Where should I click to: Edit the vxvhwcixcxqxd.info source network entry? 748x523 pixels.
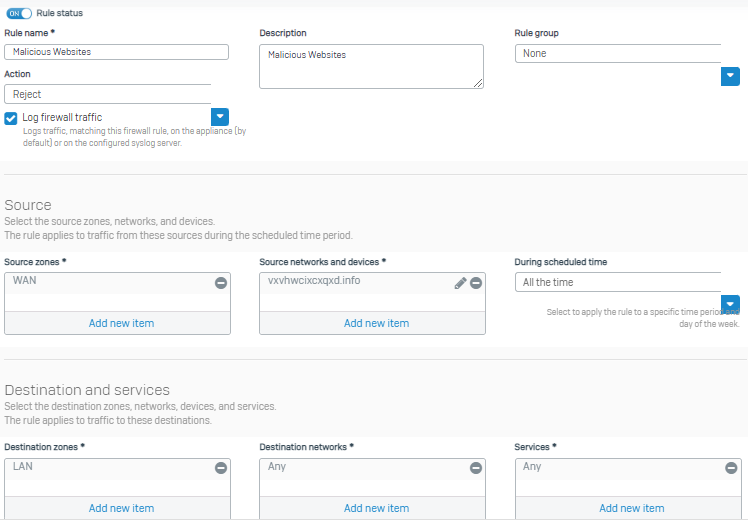460,283
